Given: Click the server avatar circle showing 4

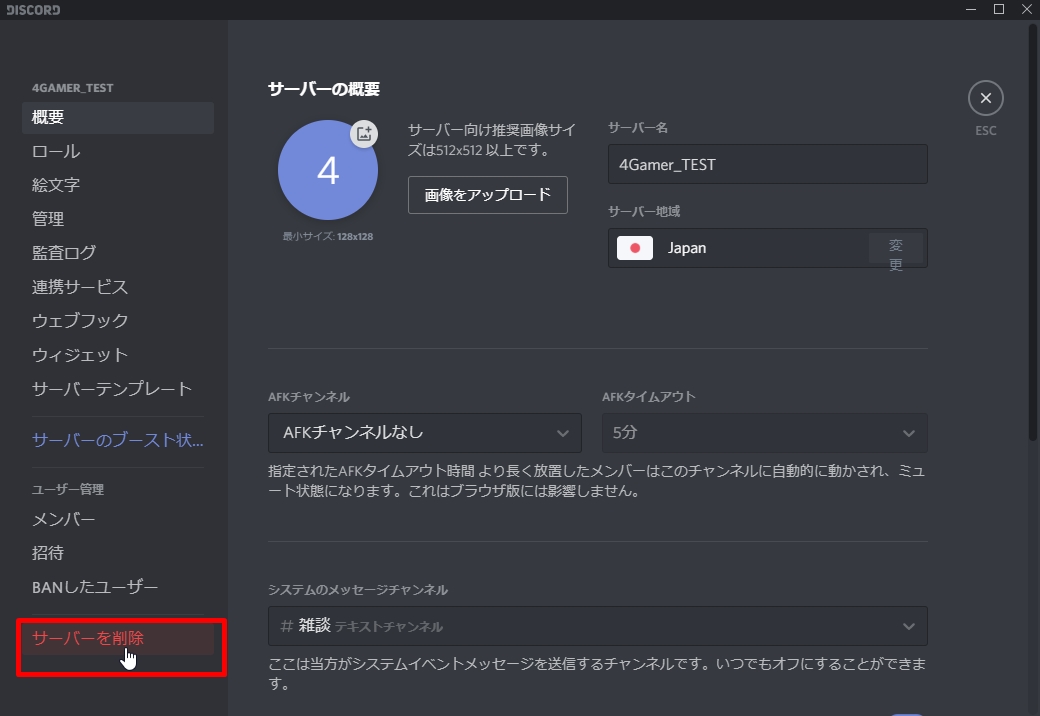Looking at the screenshot, I should click(x=327, y=171).
